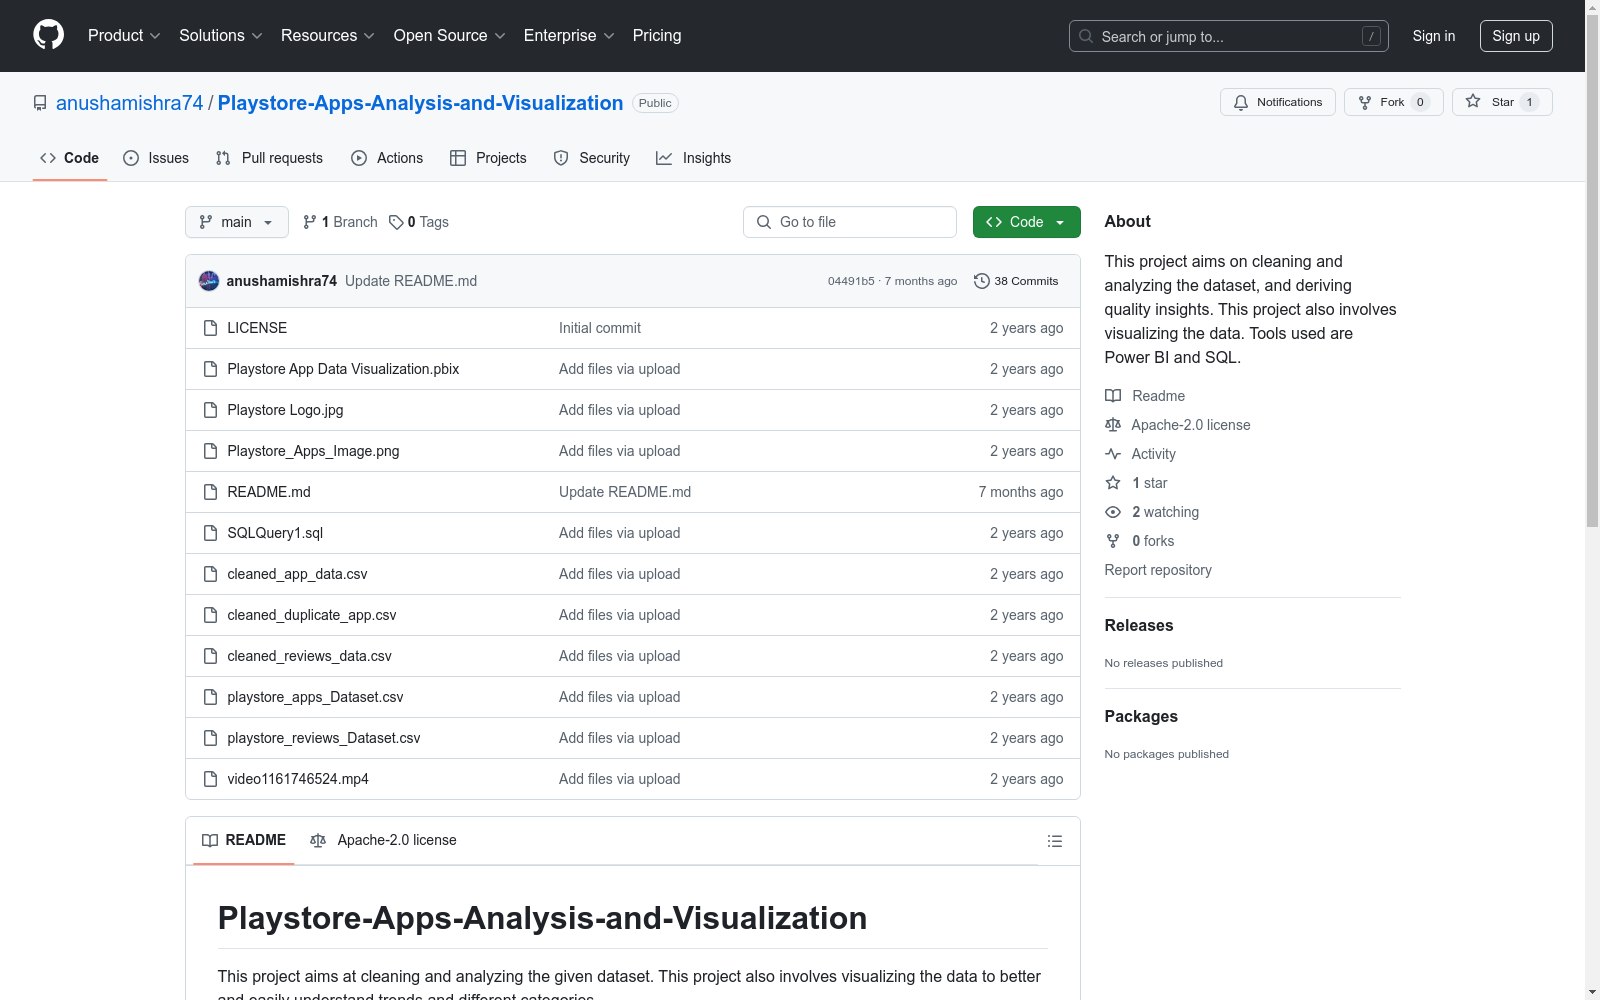Expand the Product menu
This screenshot has height=1000, width=1600.
click(124, 36)
